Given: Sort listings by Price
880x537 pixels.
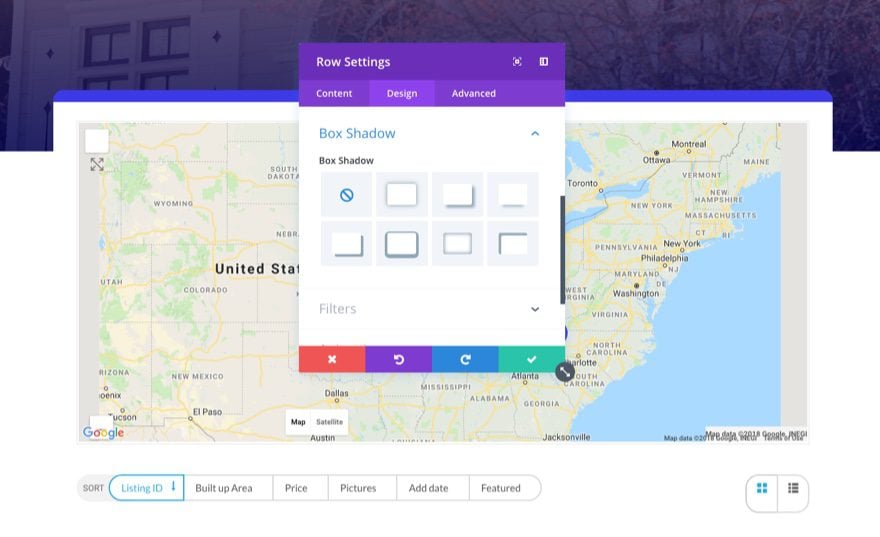Looking at the screenshot, I should pos(296,488).
